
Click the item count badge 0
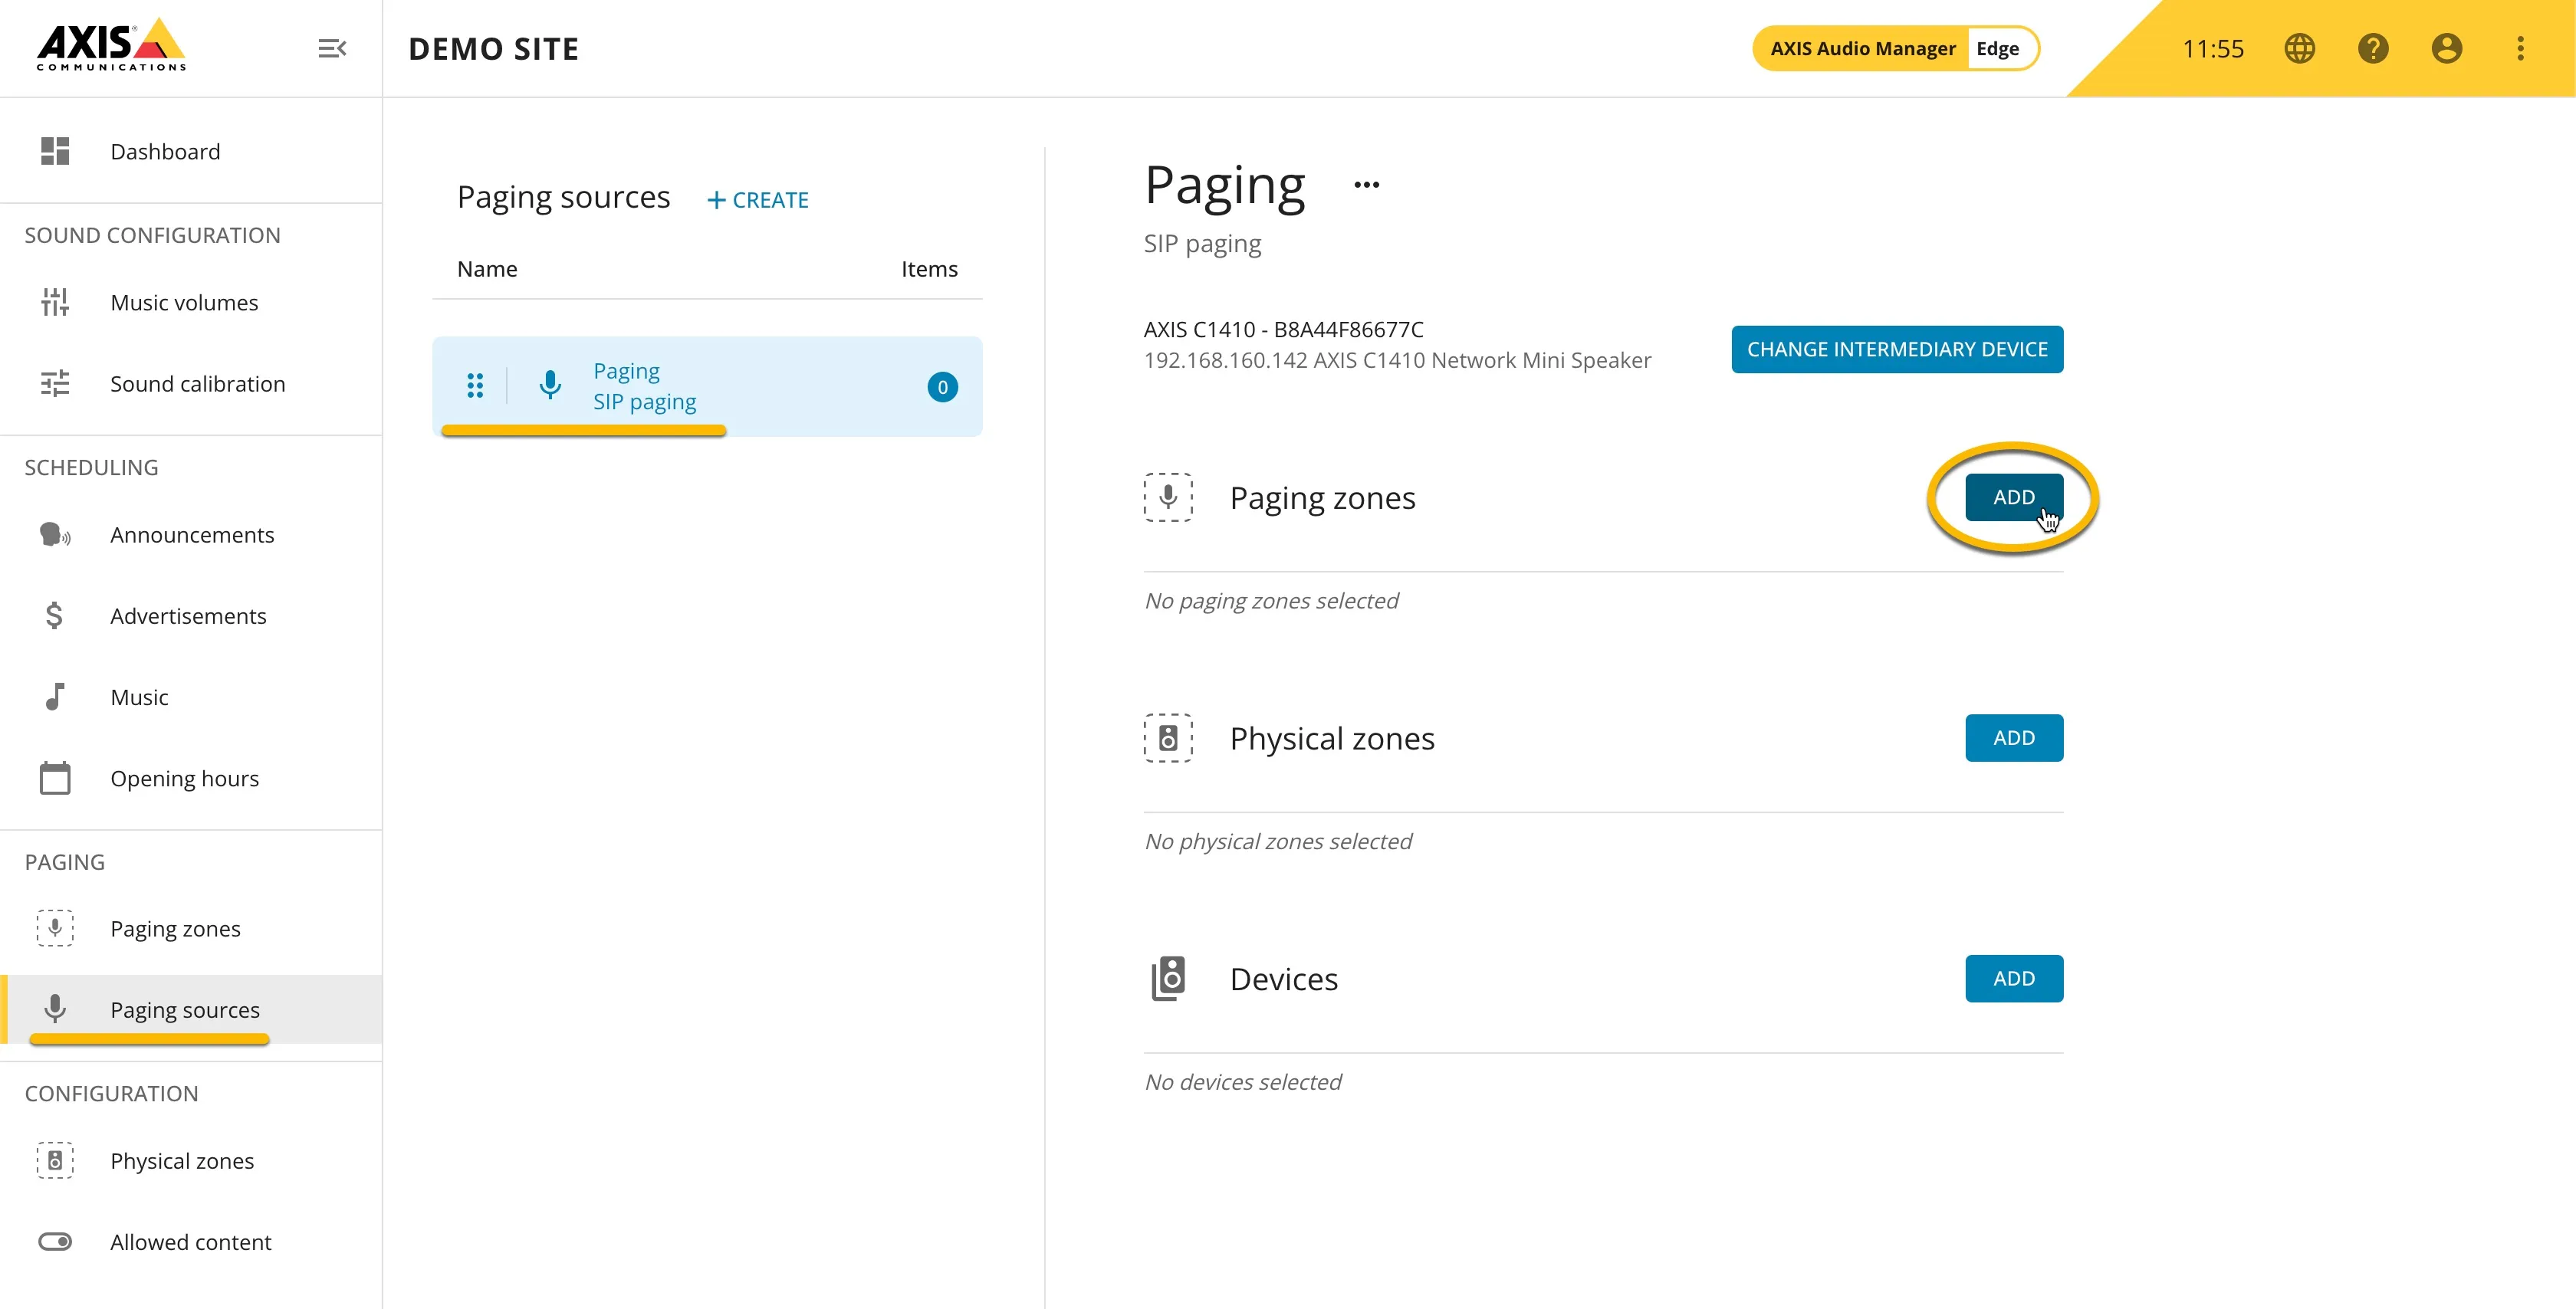click(x=942, y=387)
